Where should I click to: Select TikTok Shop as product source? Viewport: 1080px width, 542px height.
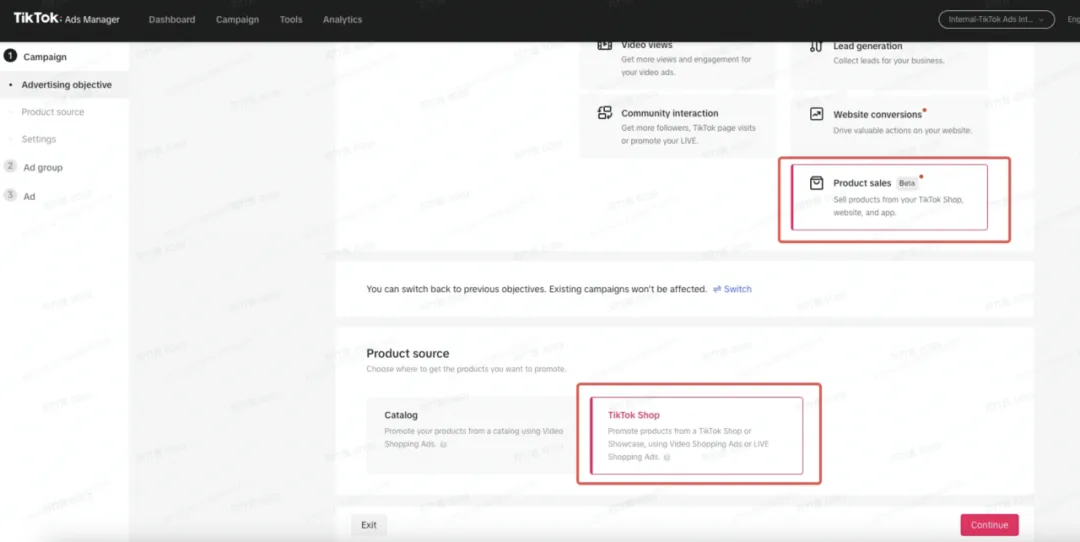coord(696,435)
